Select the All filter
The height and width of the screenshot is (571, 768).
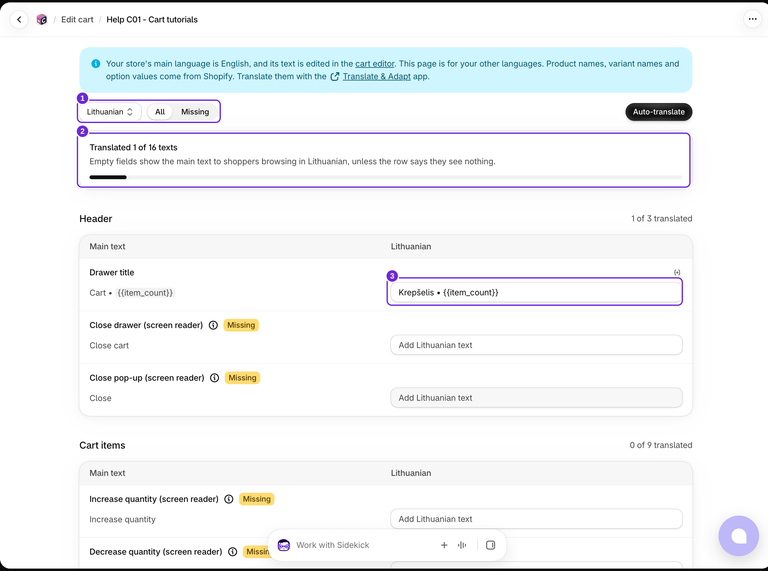160,112
